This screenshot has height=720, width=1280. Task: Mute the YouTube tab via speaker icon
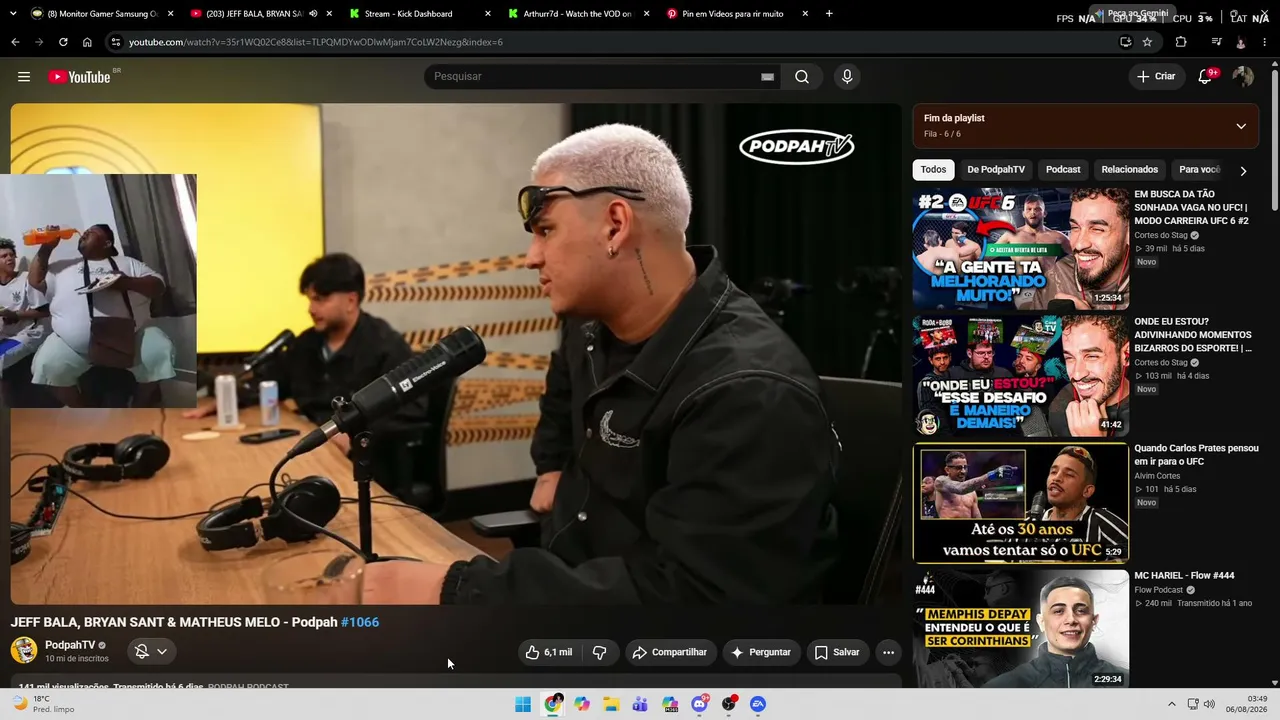click(313, 14)
